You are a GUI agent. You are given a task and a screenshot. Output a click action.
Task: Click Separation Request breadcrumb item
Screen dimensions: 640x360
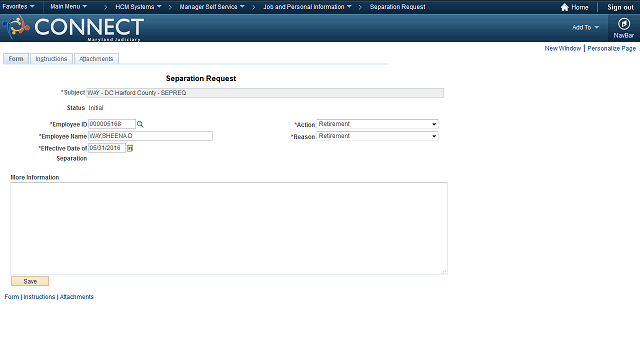[x=398, y=7]
